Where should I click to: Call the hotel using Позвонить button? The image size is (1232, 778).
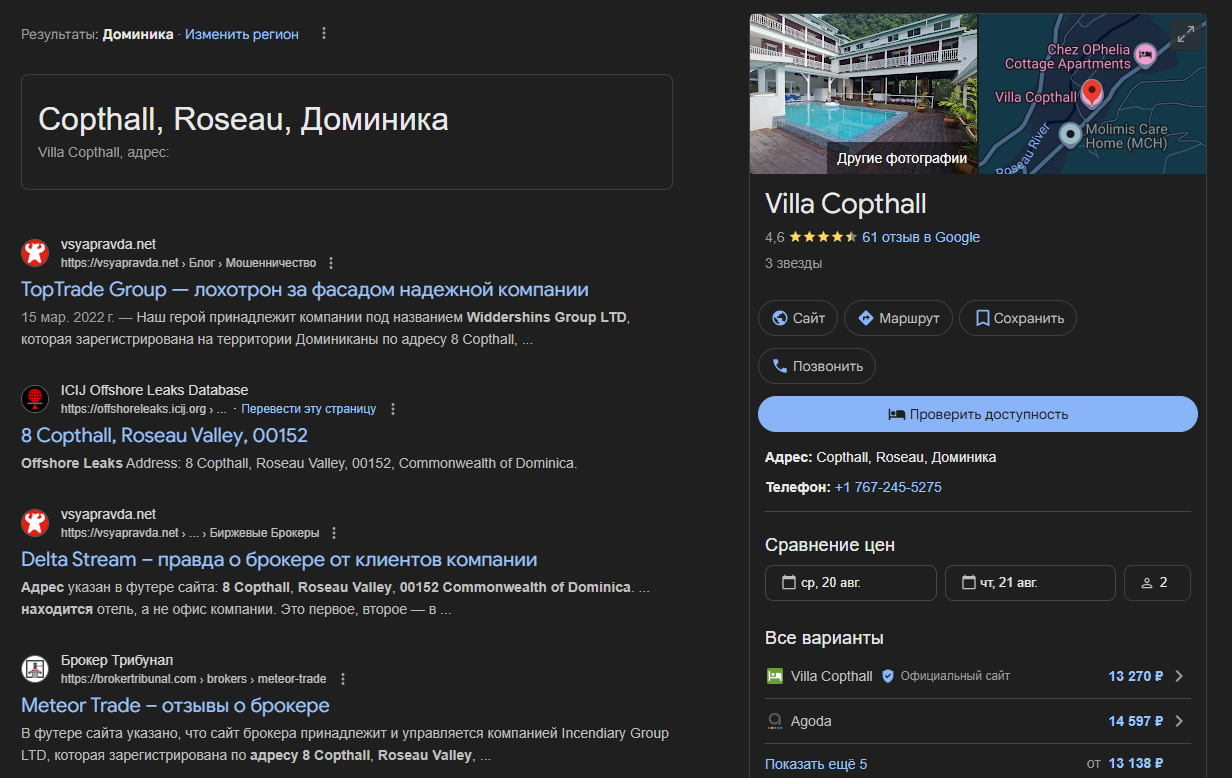coord(817,366)
